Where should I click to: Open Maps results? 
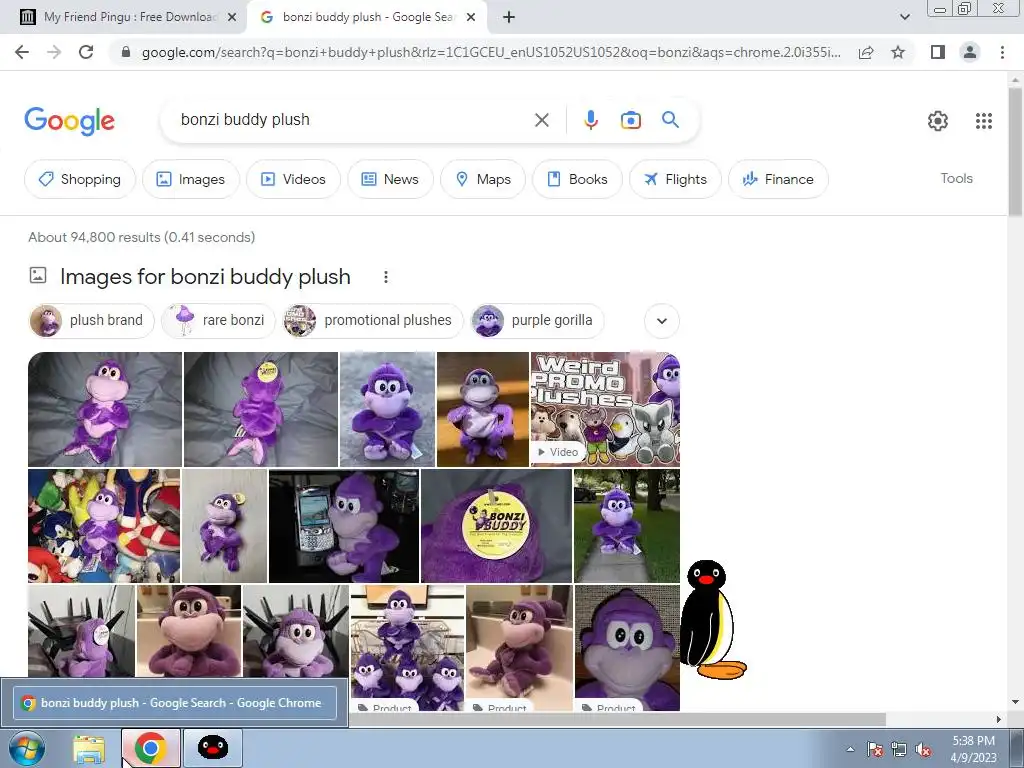[483, 179]
